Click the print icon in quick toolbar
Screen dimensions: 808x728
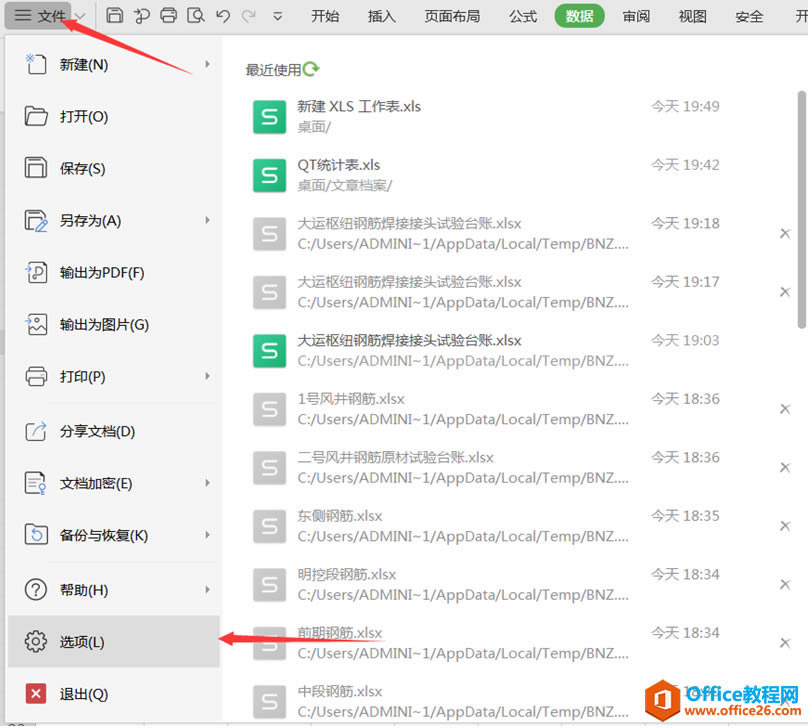[x=169, y=16]
